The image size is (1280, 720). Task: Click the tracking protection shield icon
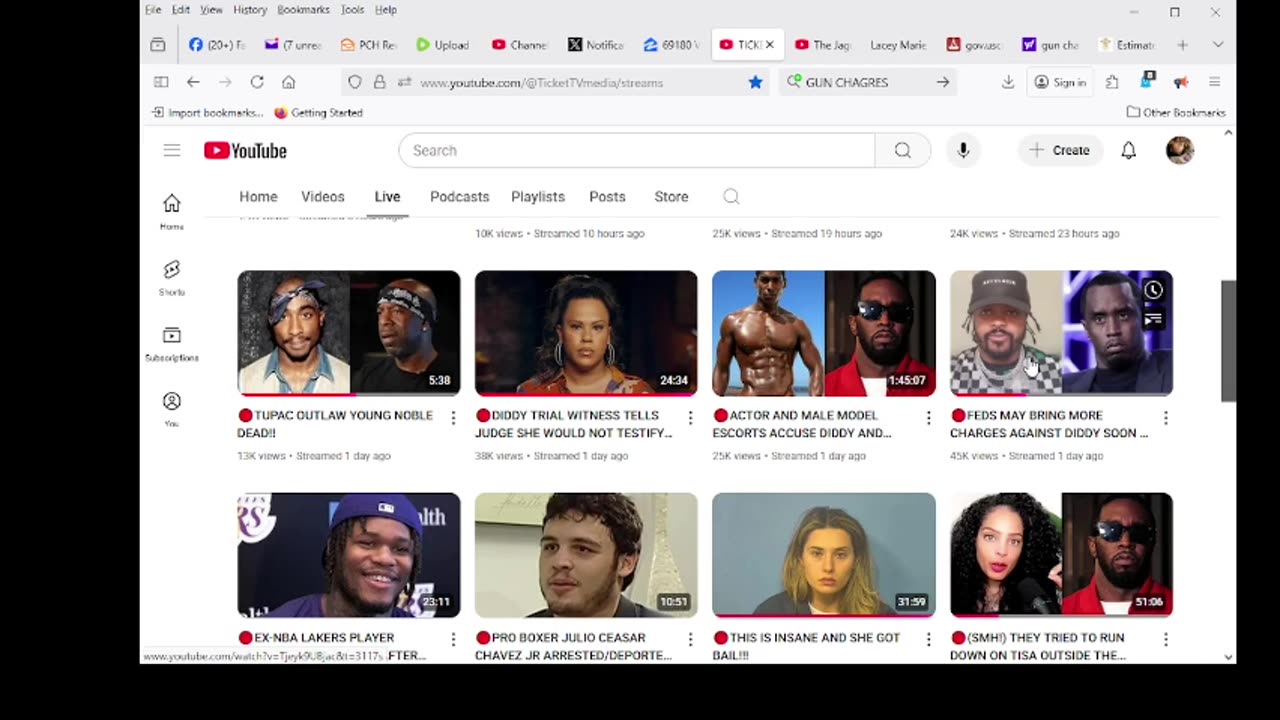pyautogui.click(x=354, y=82)
